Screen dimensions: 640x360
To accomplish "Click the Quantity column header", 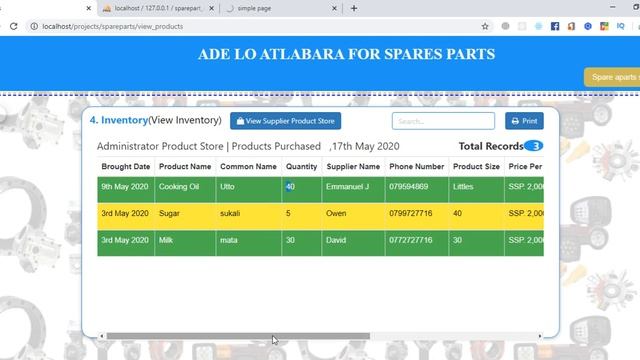I will point(301,167).
